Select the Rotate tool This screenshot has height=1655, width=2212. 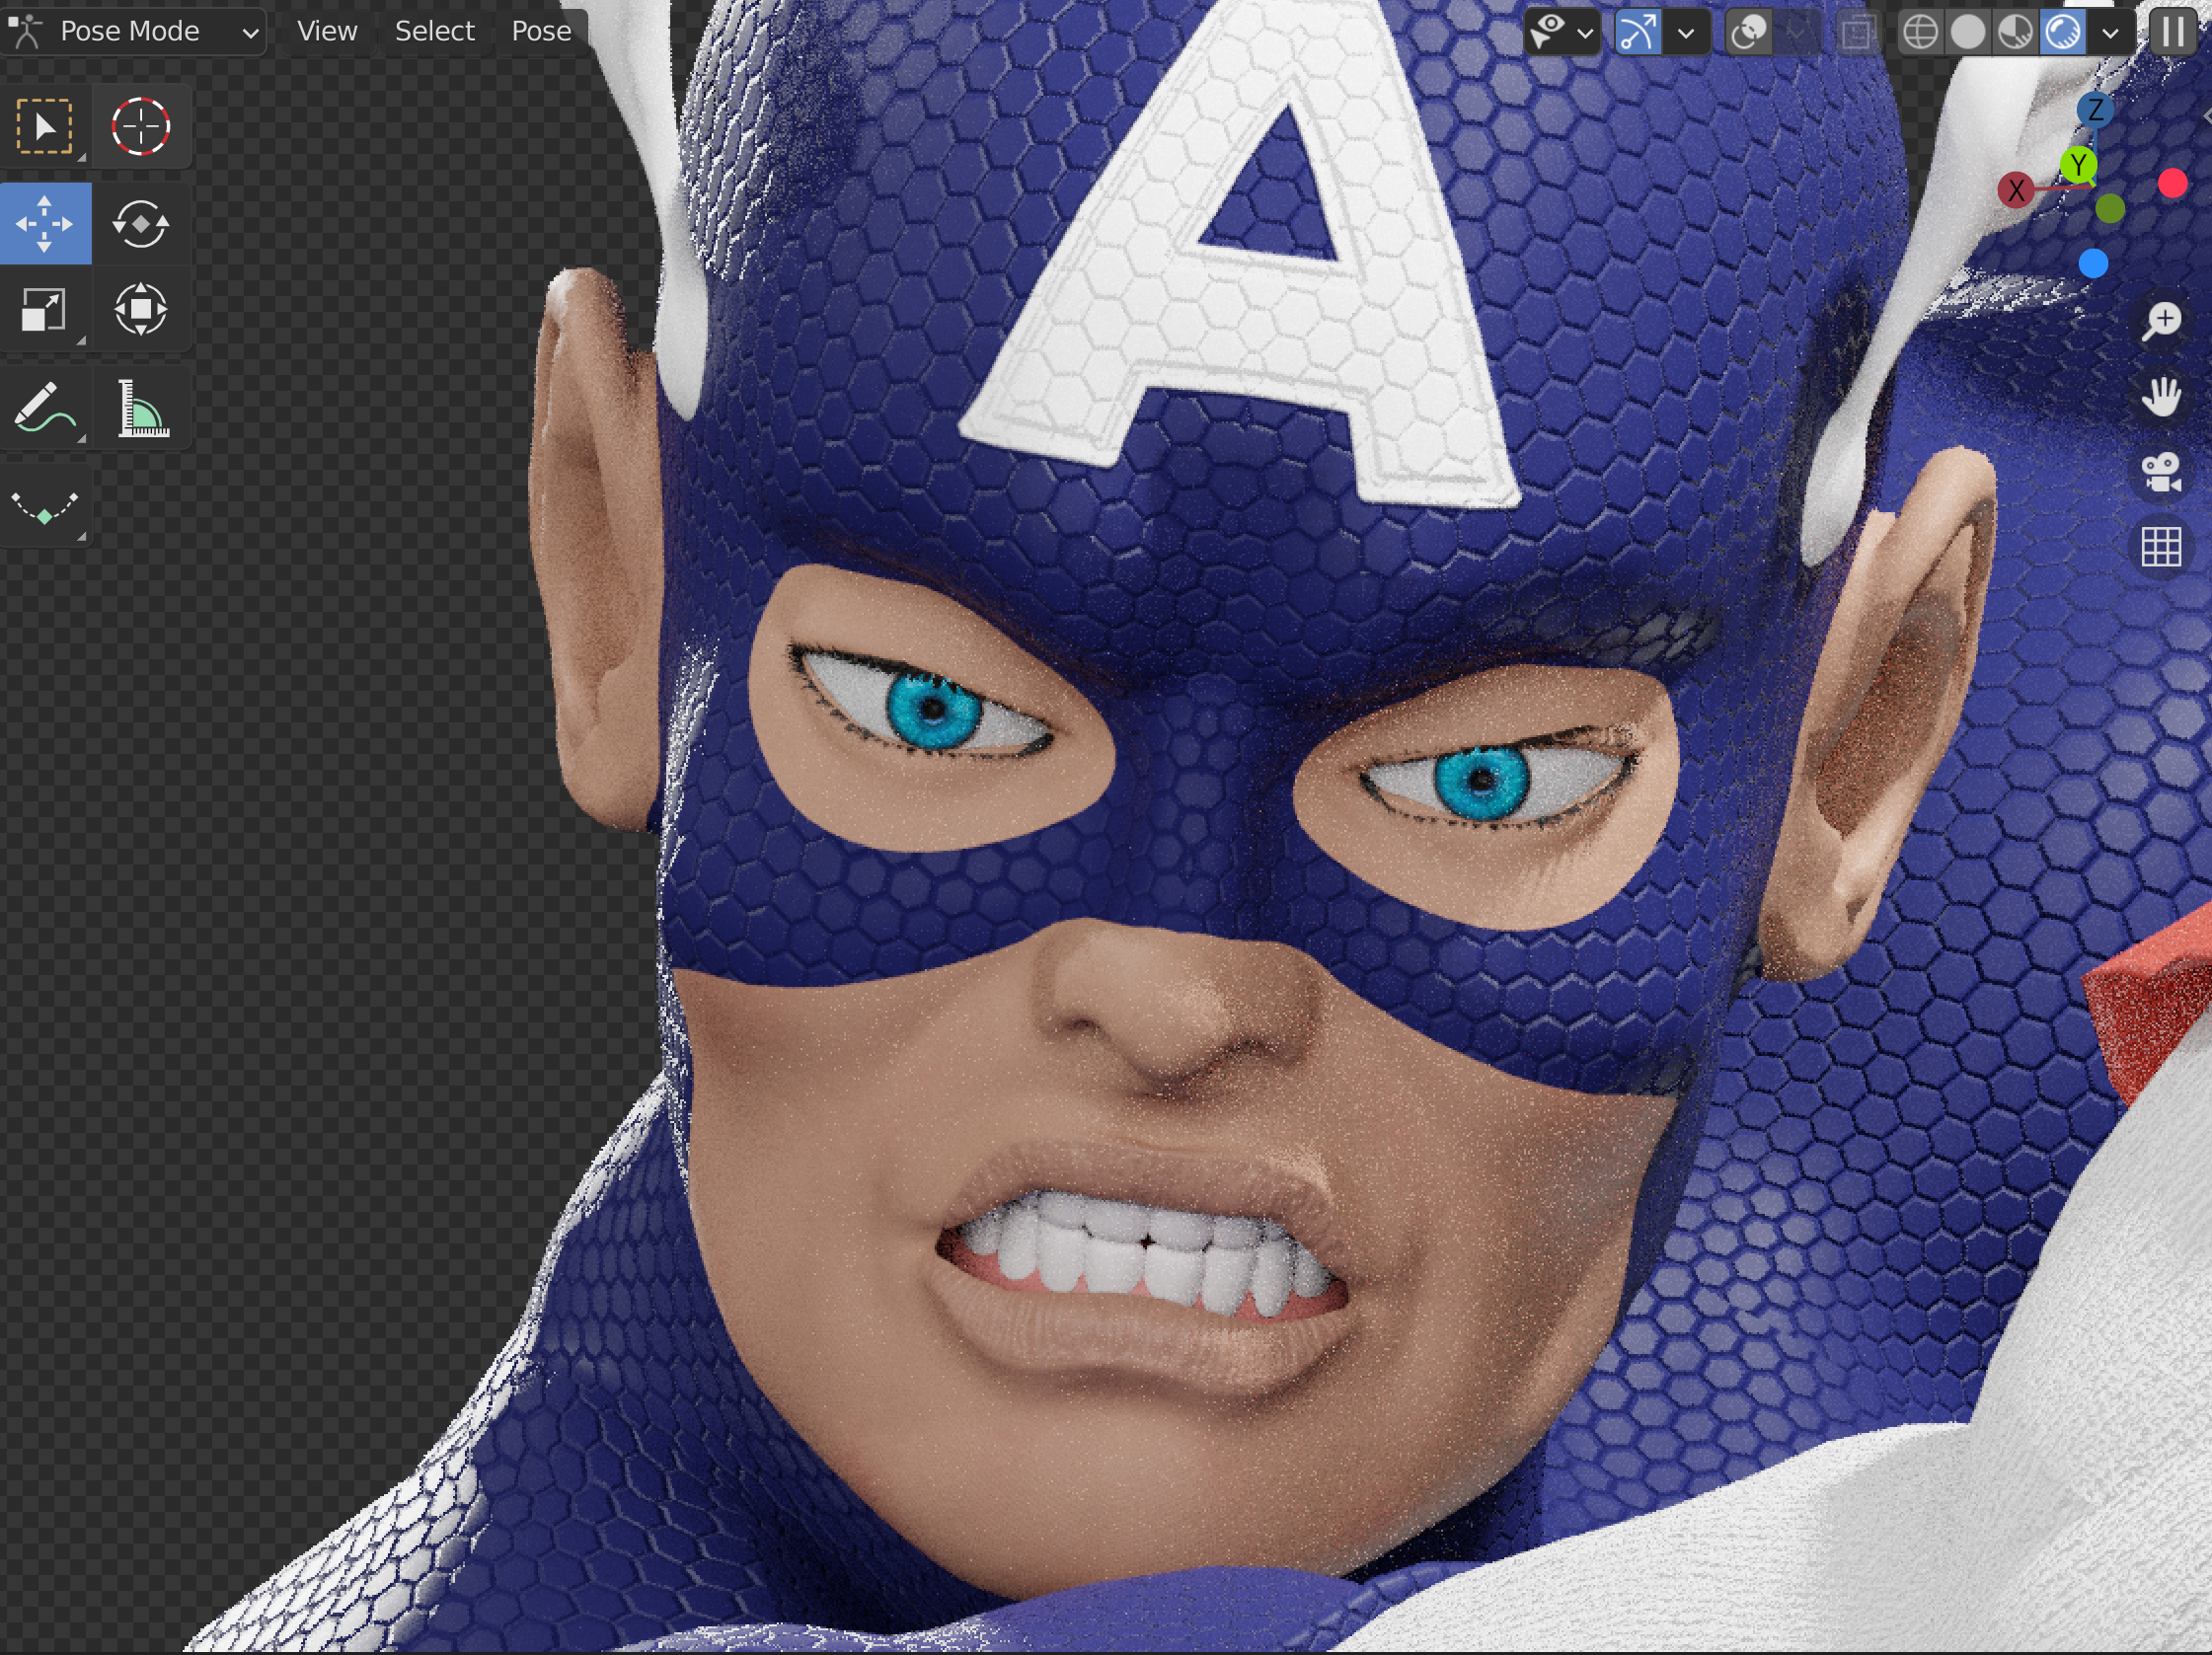pyautogui.click(x=140, y=224)
